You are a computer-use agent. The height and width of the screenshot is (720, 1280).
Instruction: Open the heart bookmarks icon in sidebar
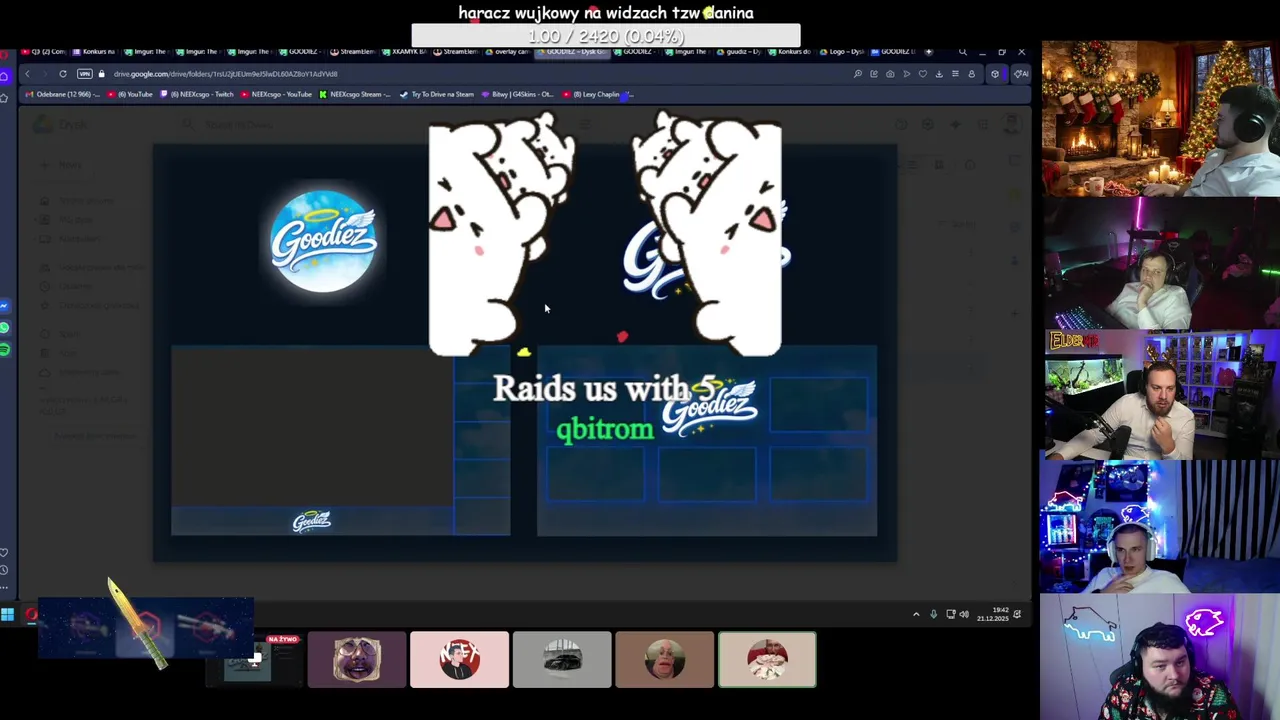[5, 552]
